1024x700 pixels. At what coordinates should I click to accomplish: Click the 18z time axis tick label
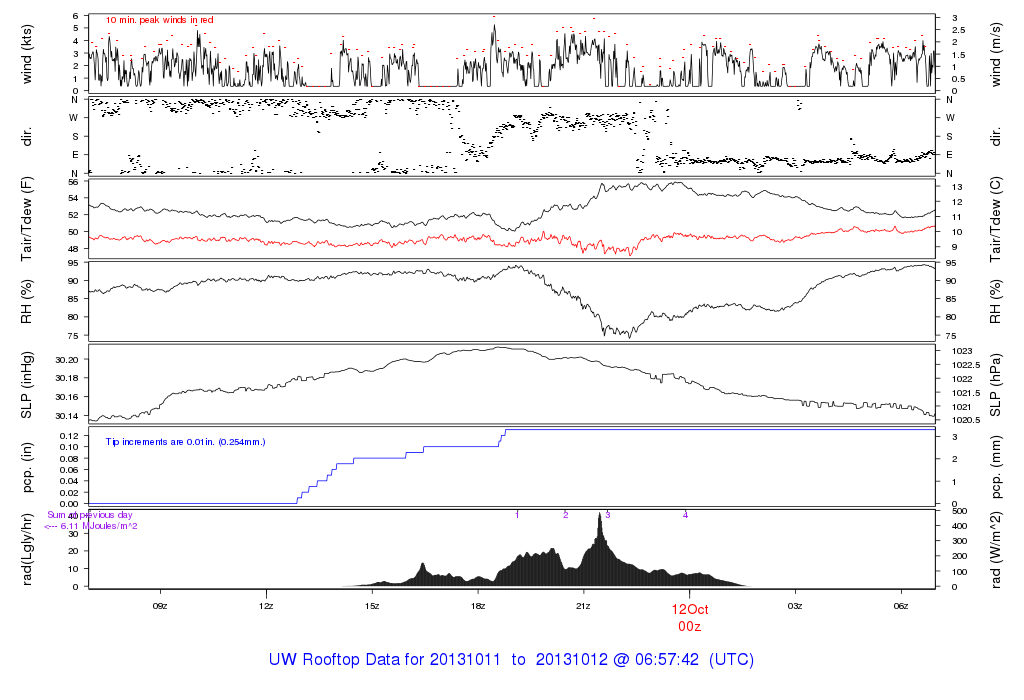pos(478,606)
